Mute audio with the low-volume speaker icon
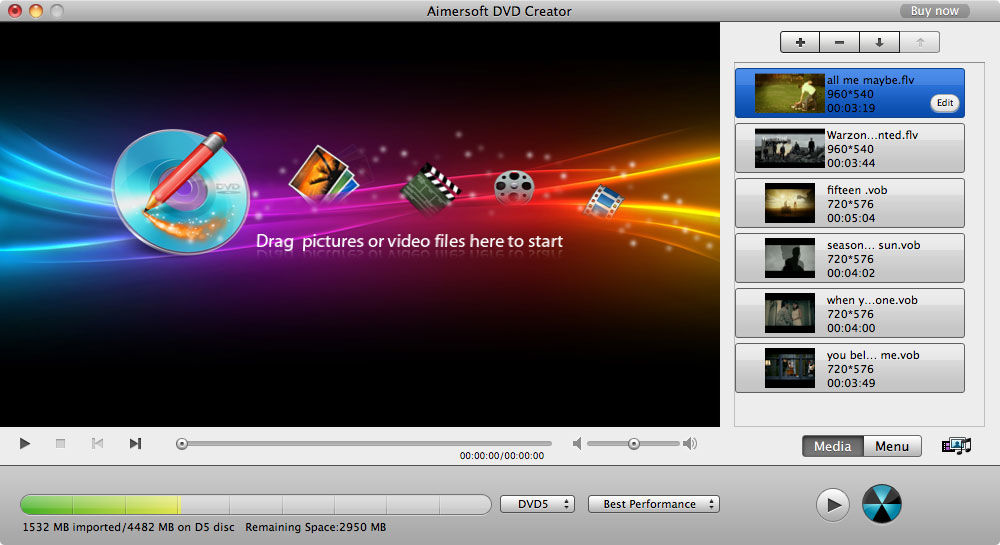This screenshot has width=1000, height=545. (x=577, y=444)
